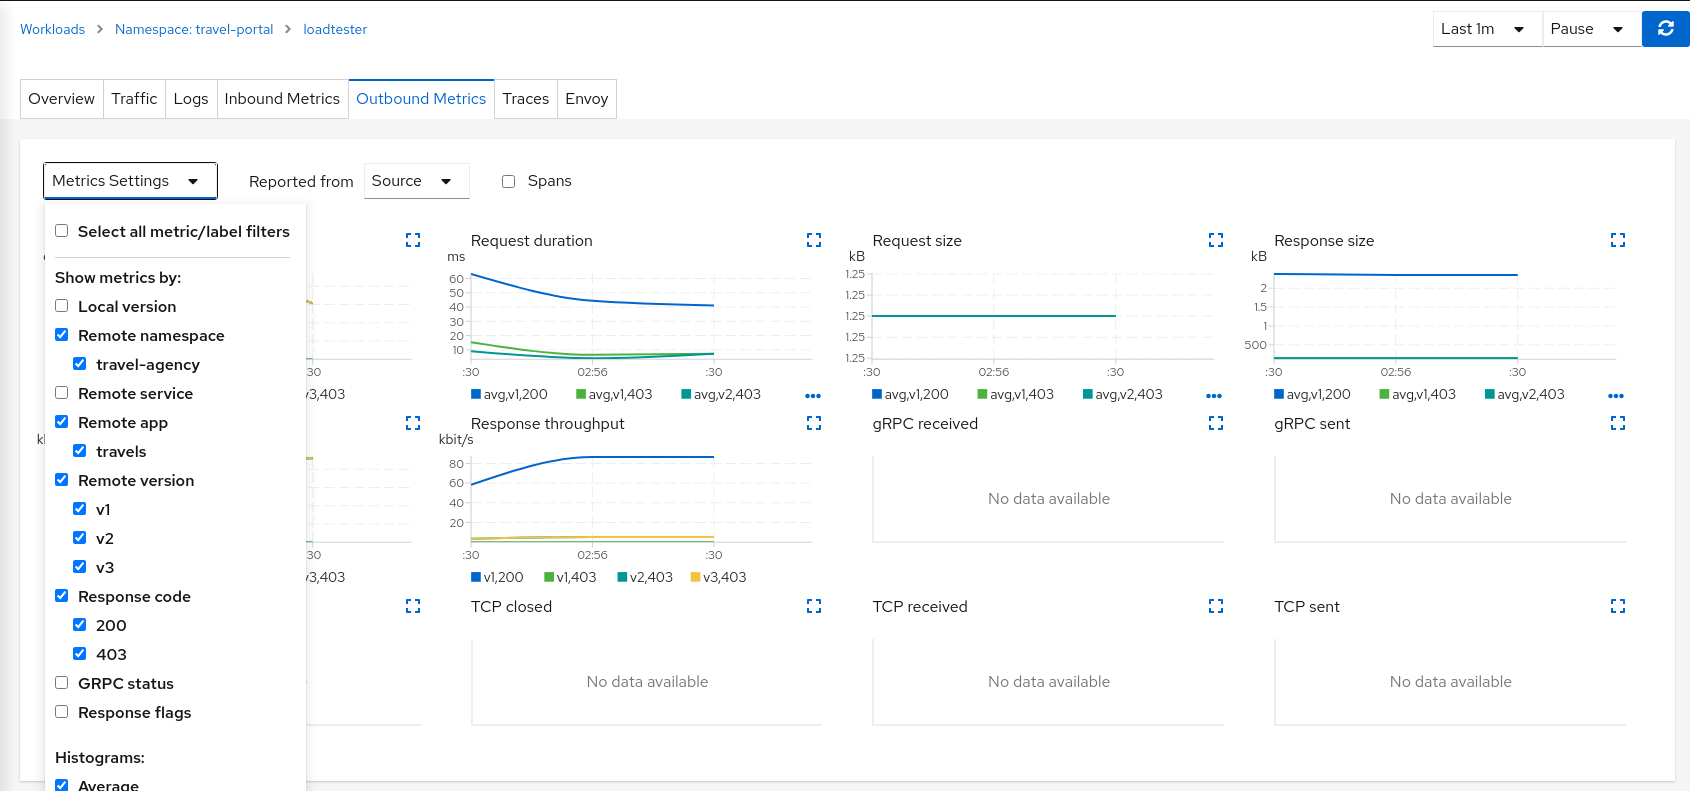1690x791 pixels.
Task: Click the refresh icon button
Action: (x=1665, y=29)
